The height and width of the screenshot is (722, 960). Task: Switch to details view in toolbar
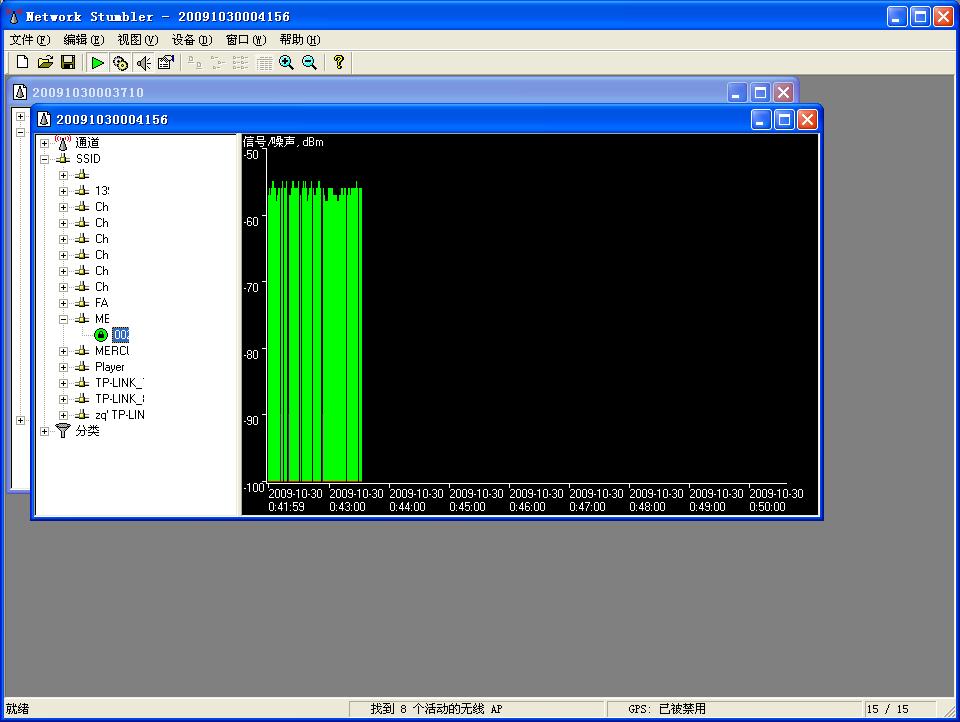click(x=264, y=62)
